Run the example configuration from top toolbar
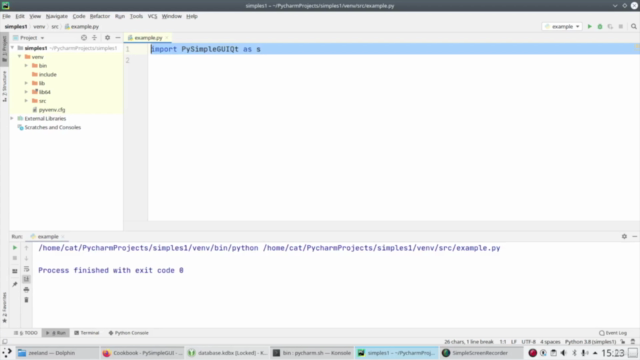 [x=589, y=27]
